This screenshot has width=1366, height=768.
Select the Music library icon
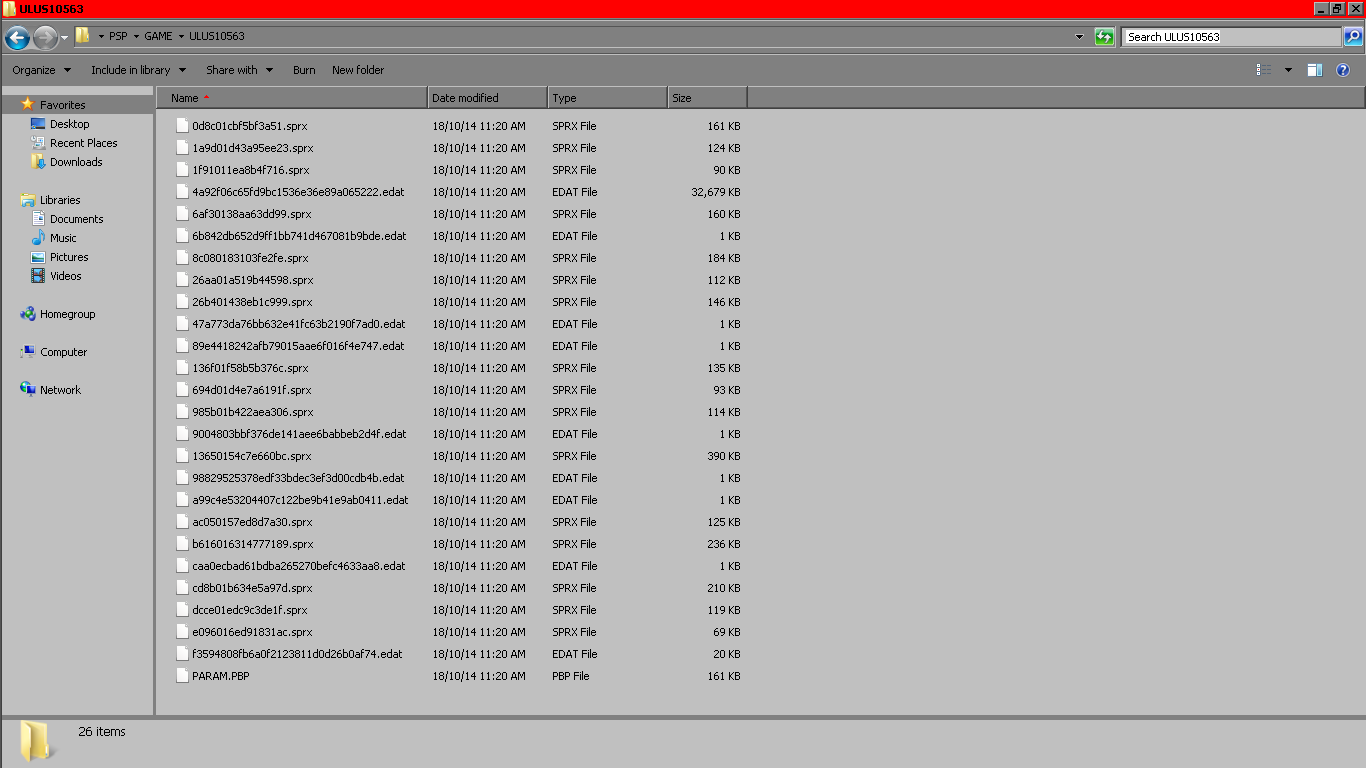[x=38, y=238]
